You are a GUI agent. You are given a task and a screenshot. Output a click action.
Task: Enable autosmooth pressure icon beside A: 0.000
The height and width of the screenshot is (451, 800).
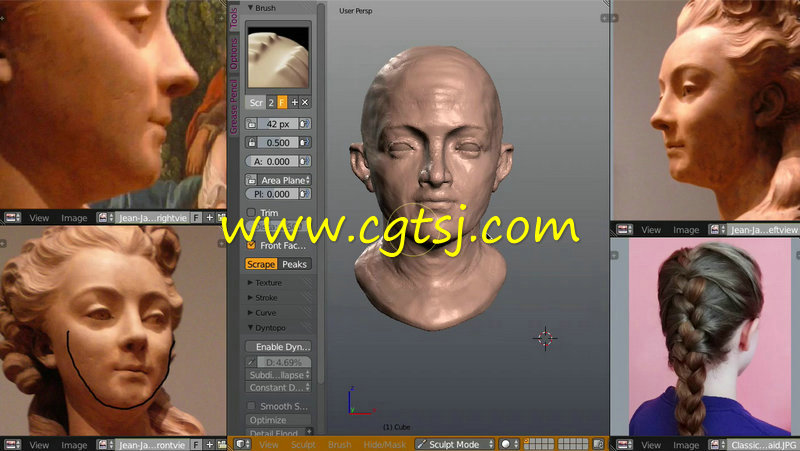point(305,161)
